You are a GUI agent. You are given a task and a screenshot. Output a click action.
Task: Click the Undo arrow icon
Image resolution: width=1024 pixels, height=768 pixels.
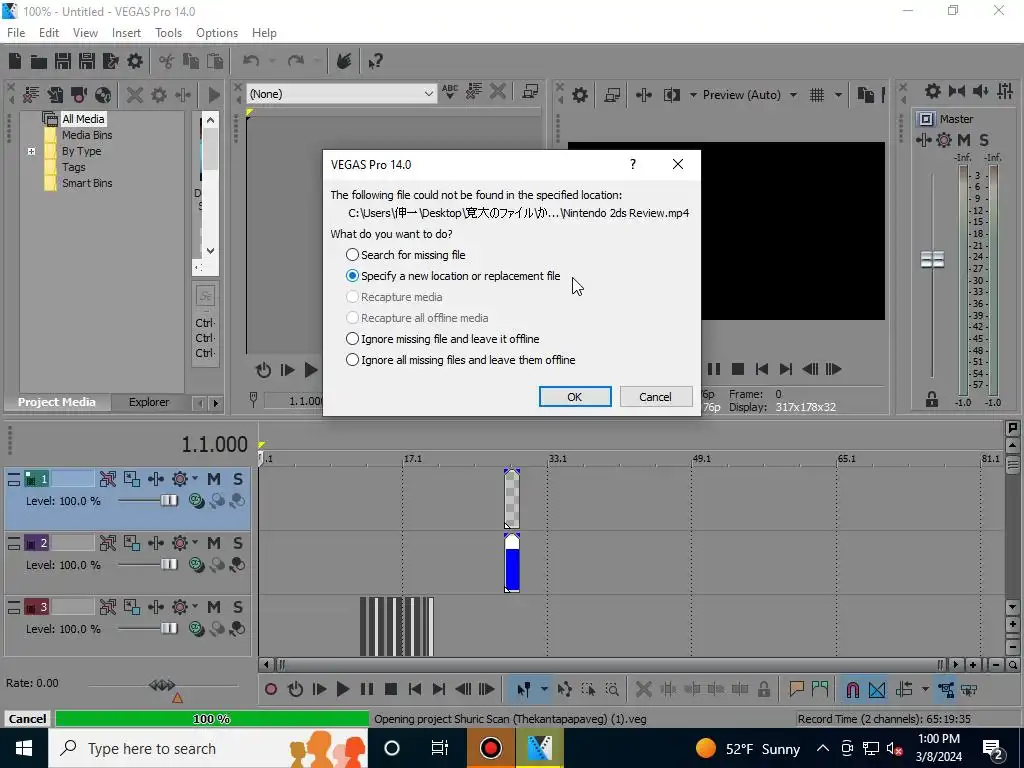pyautogui.click(x=251, y=61)
